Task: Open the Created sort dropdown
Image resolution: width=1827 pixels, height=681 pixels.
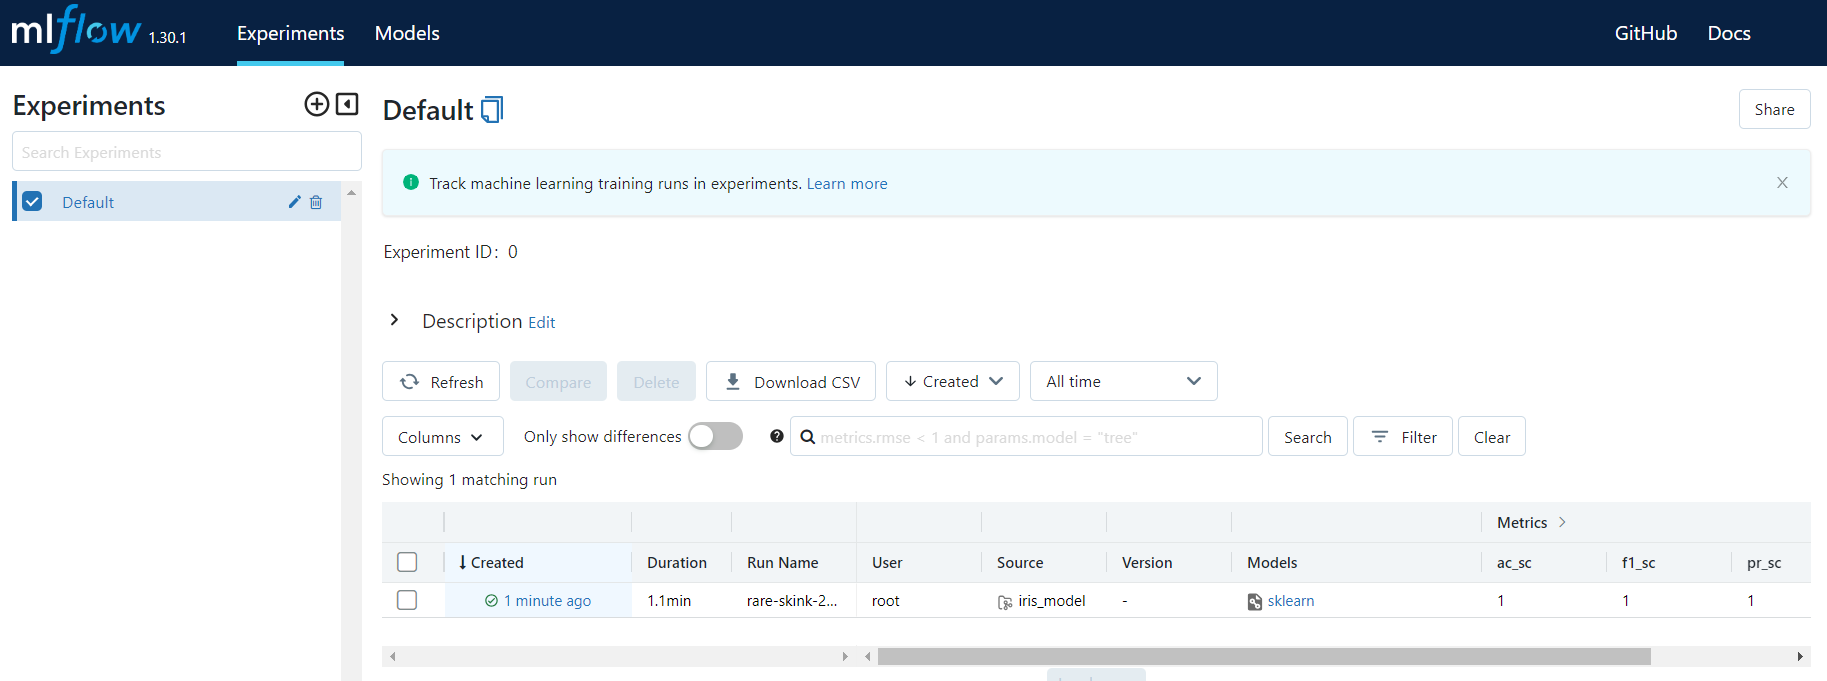Action: pyautogui.click(x=952, y=381)
